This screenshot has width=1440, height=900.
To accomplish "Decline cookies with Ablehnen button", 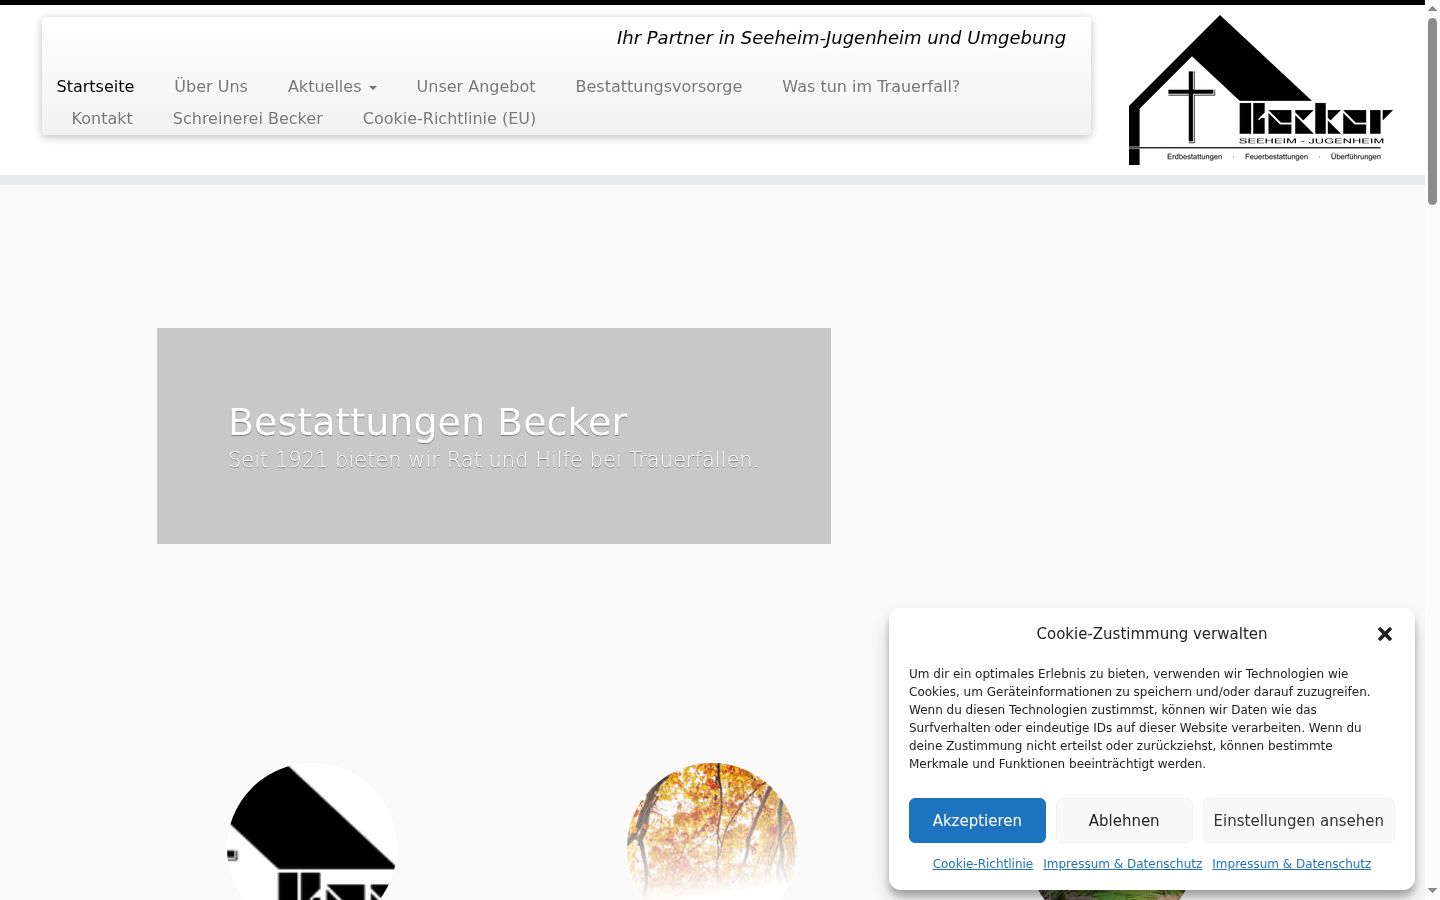I will (1124, 821).
